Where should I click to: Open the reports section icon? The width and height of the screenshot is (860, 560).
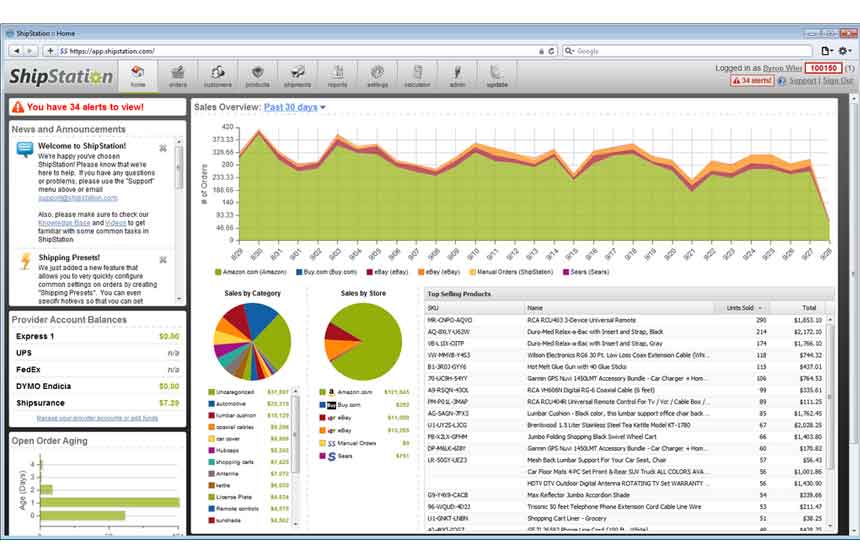pyautogui.click(x=337, y=76)
